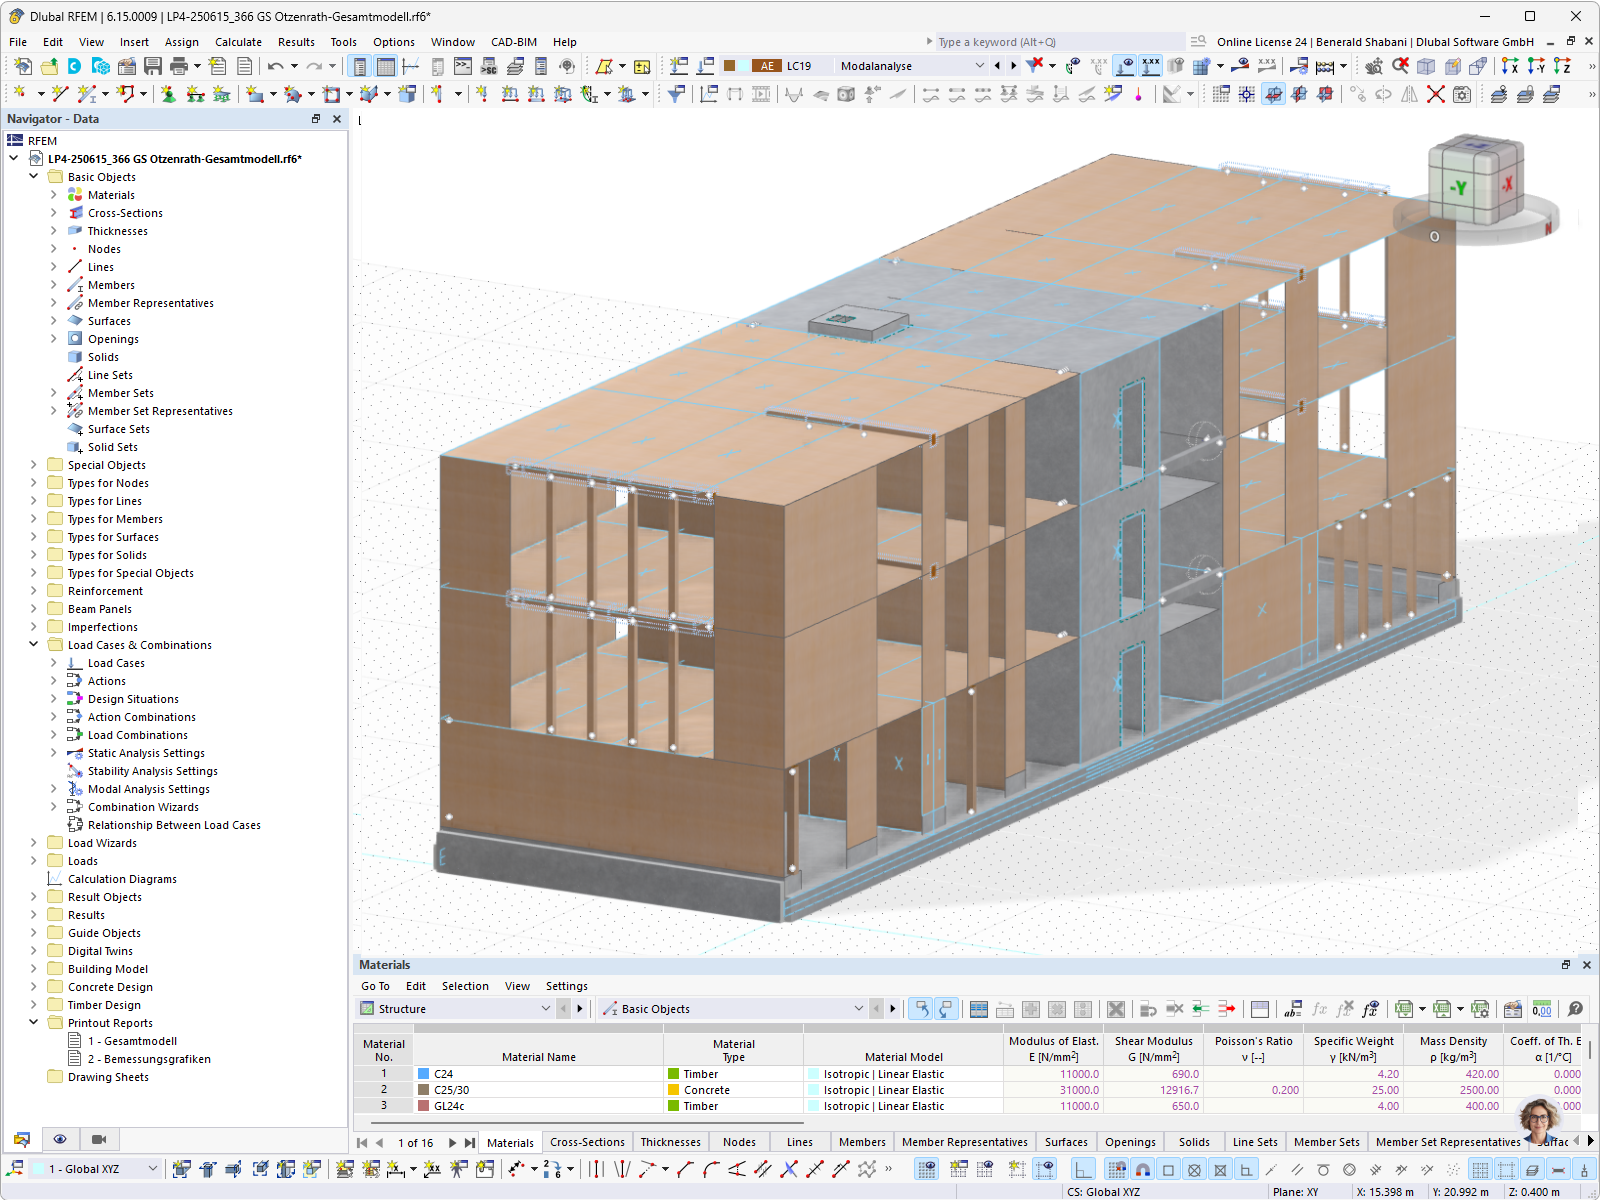Open Selection menu in Materials panel

click(465, 986)
